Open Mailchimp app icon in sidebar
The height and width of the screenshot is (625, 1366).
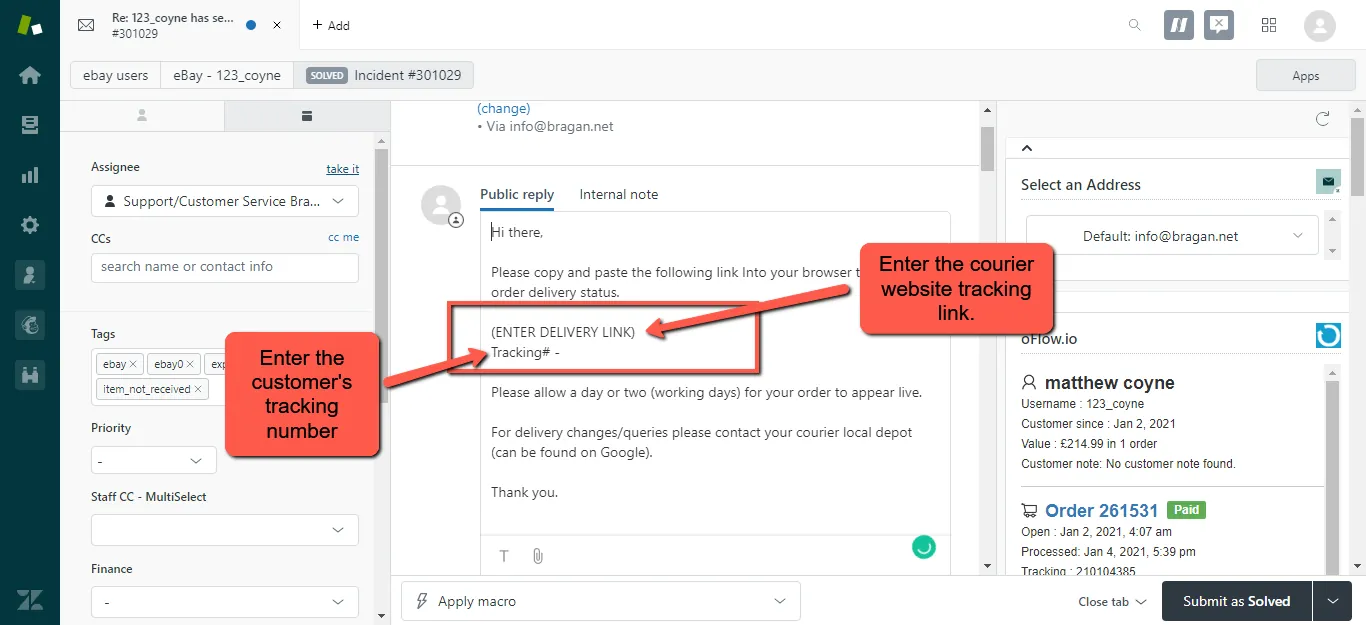[30, 325]
